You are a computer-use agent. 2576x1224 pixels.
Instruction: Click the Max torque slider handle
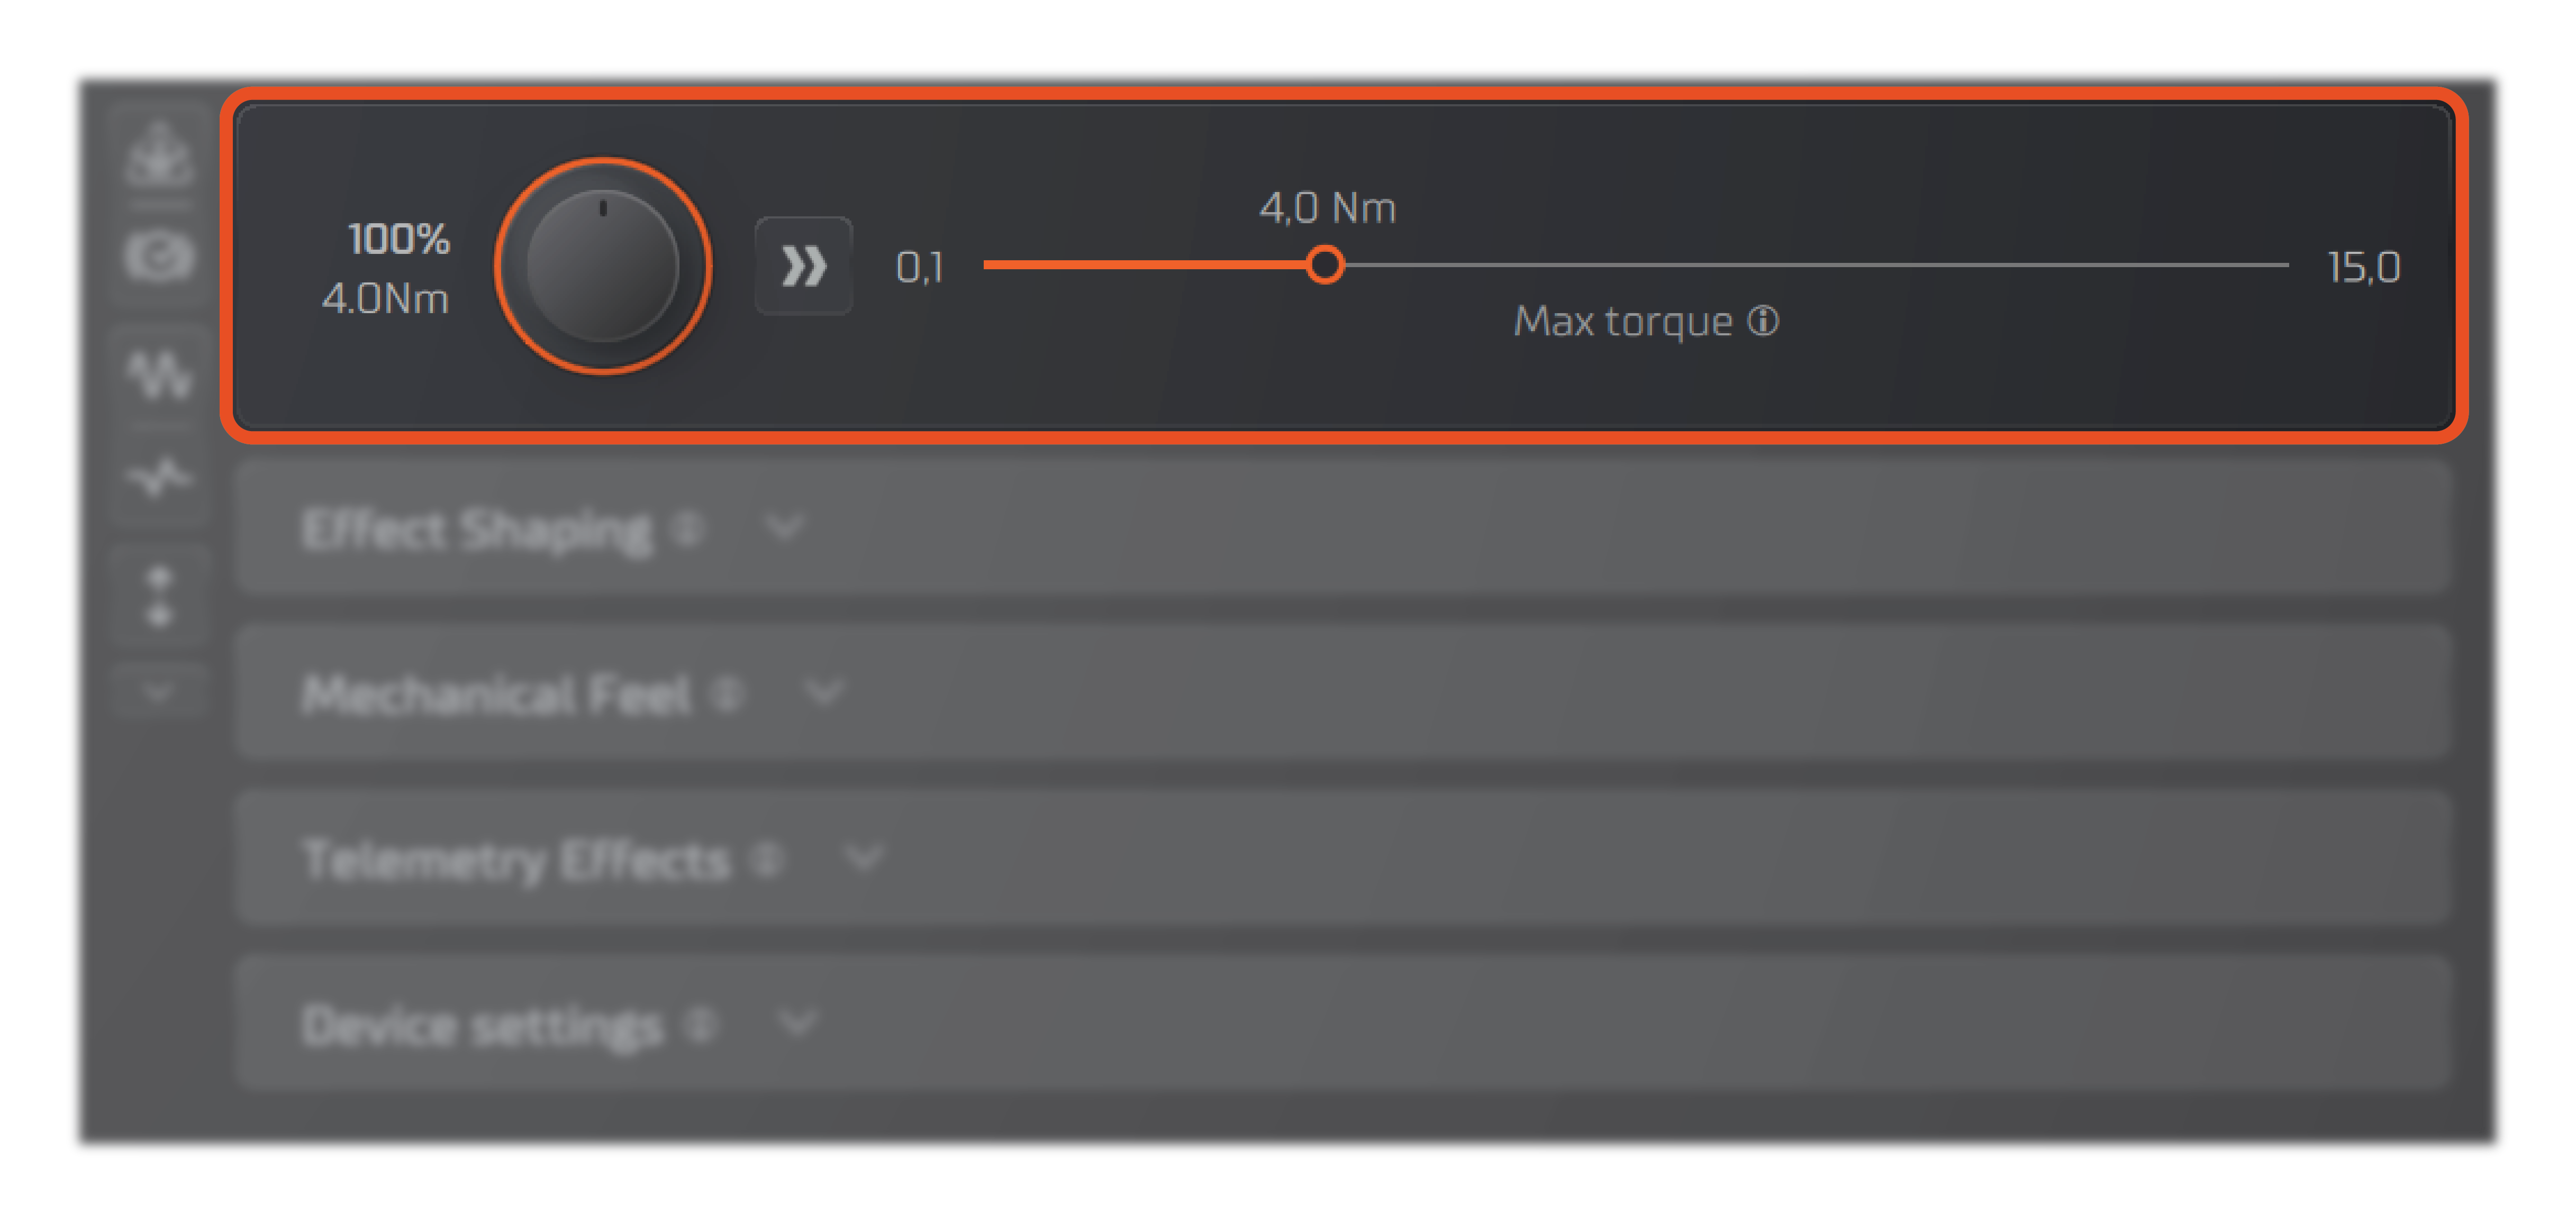pyautogui.click(x=1325, y=265)
